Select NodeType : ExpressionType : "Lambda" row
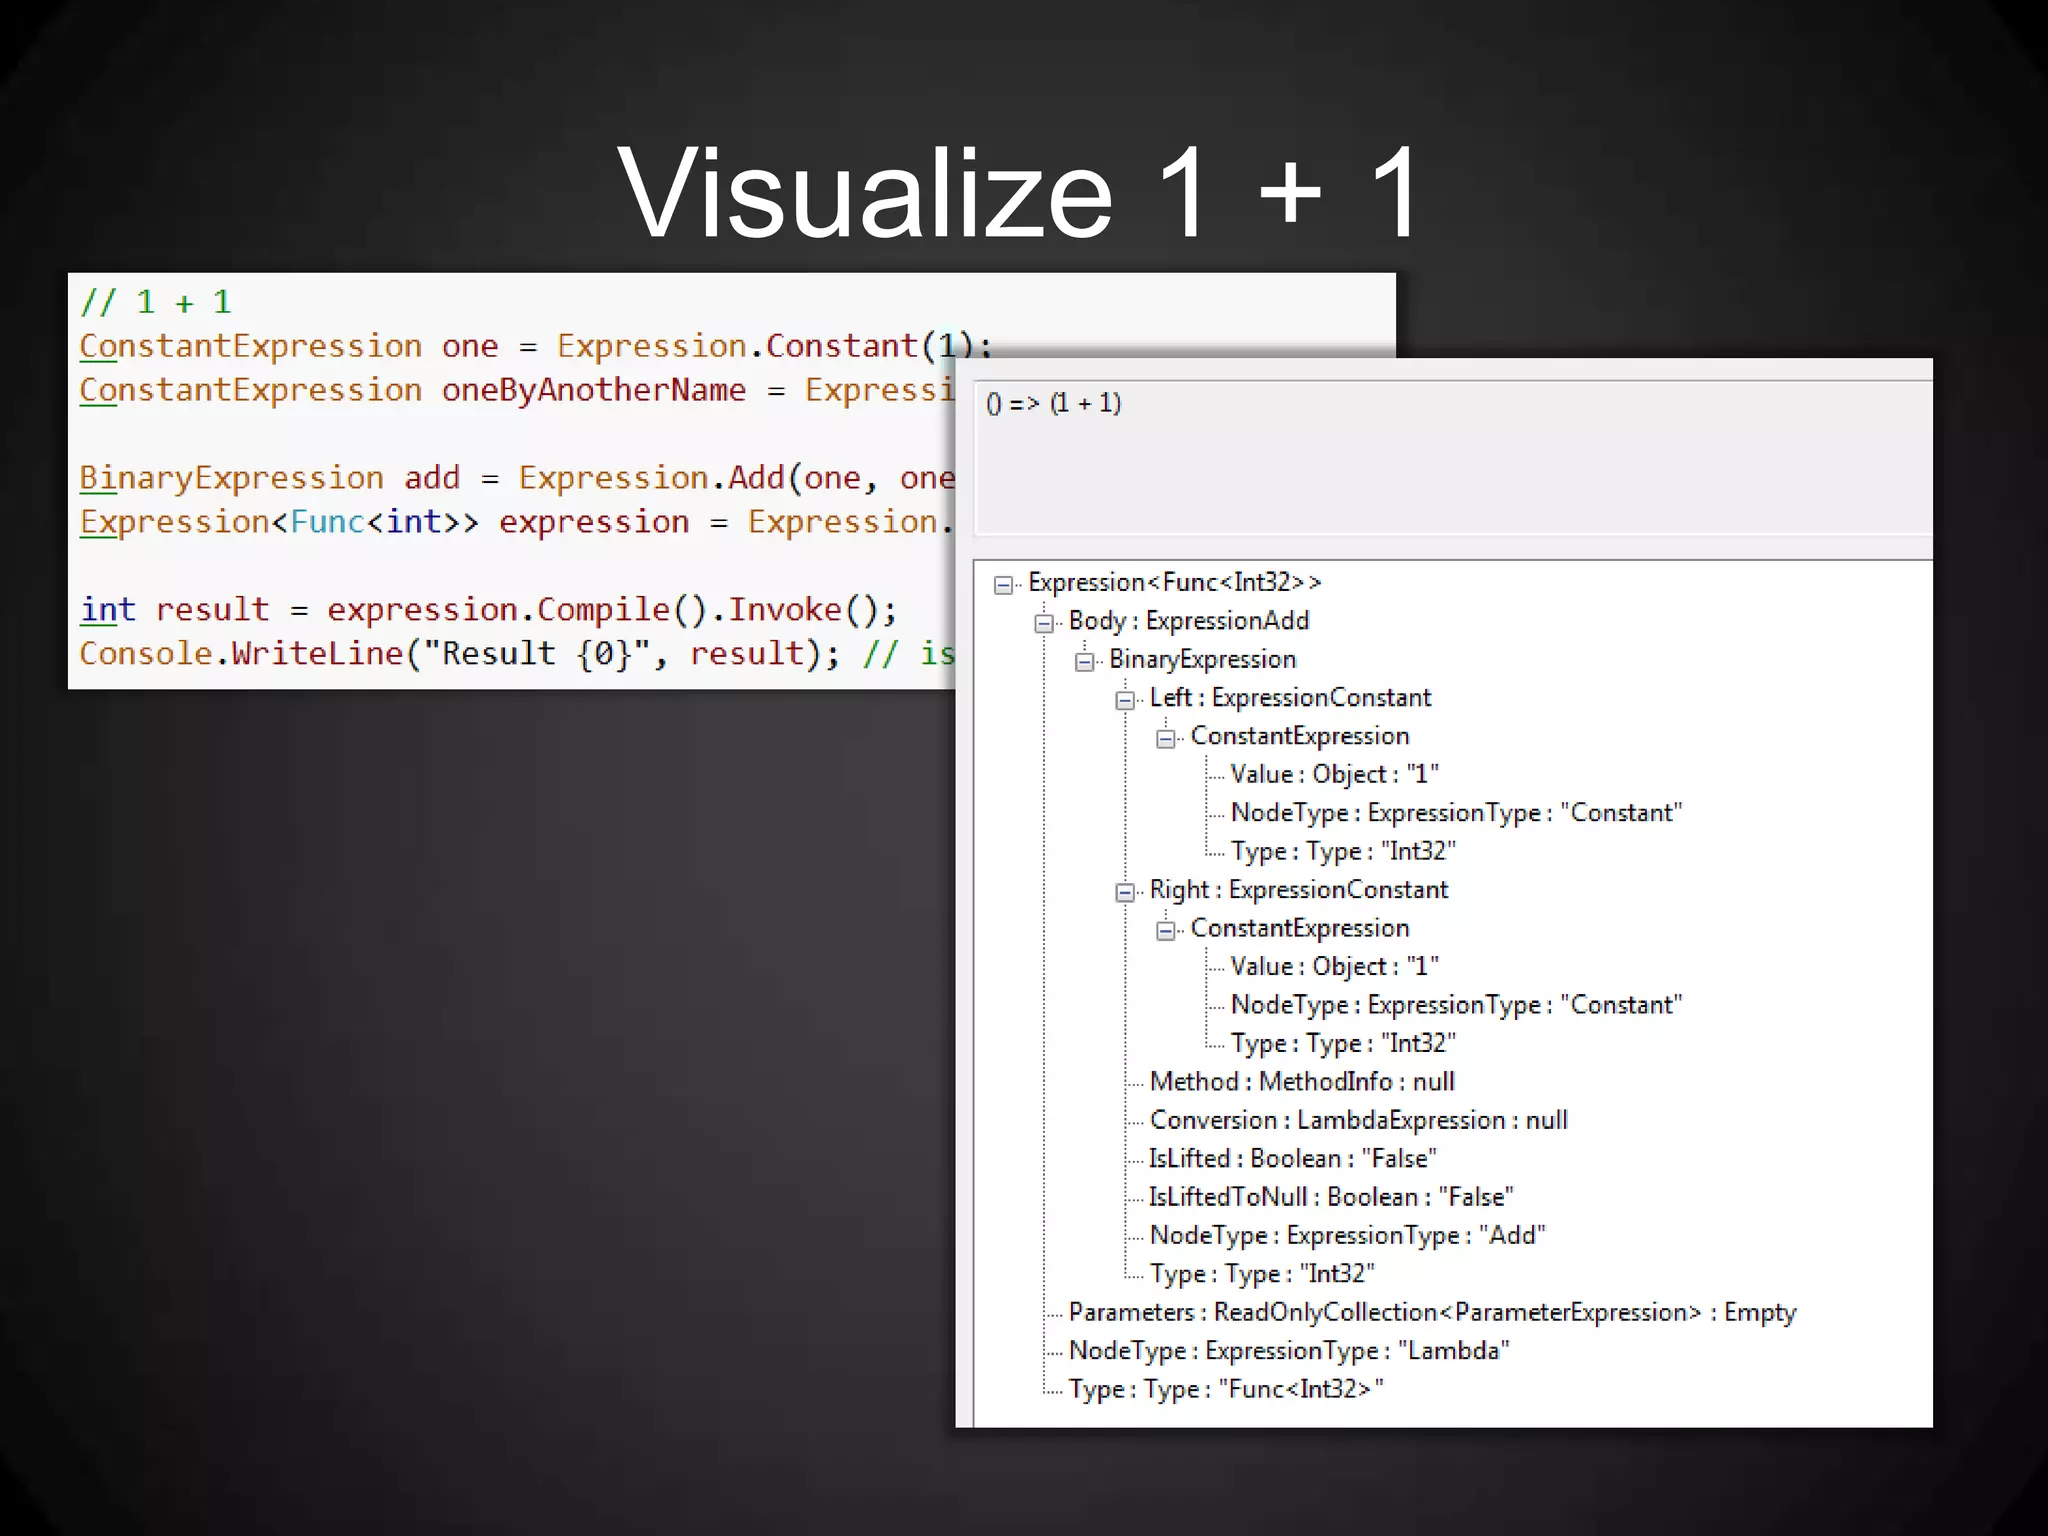This screenshot has height=1536, width=2048. [x=1289, y=1351]
